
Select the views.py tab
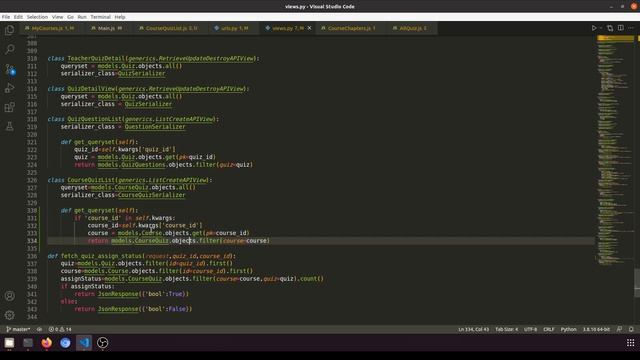coord(288,28)
